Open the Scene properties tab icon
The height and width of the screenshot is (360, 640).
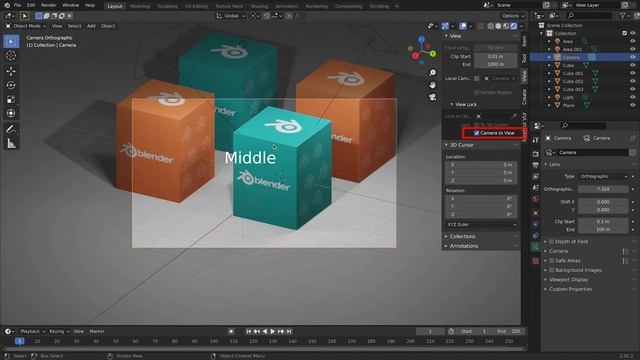point(536,187)
